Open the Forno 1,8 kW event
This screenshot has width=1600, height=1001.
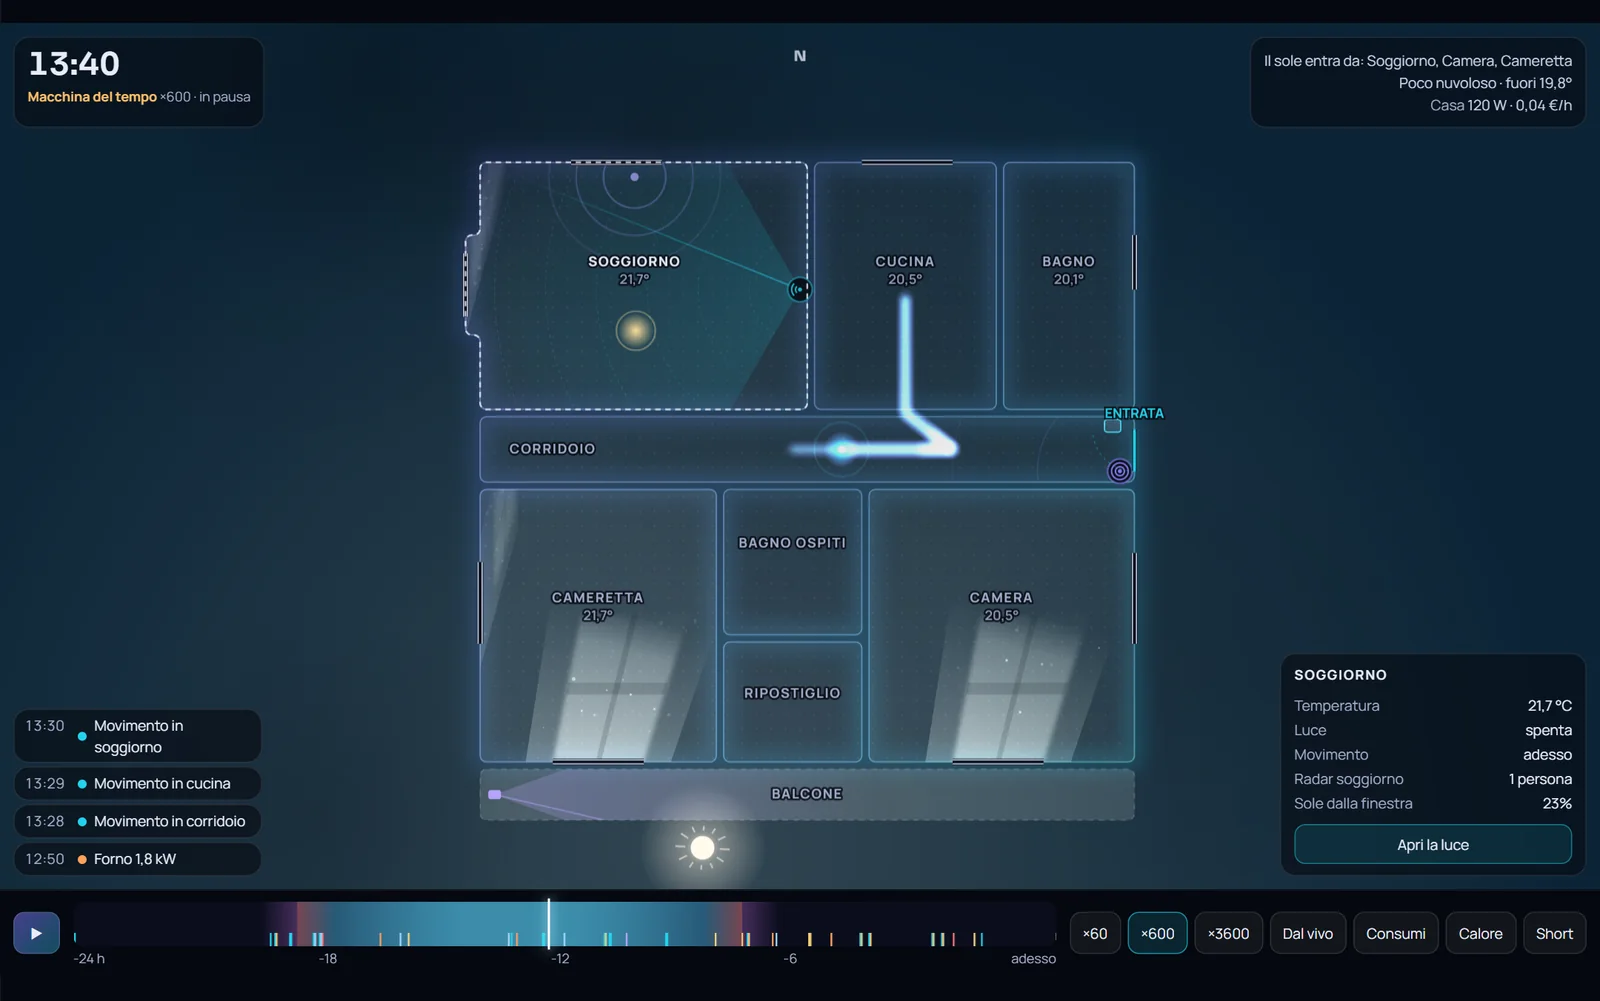[x=137, y=859]
